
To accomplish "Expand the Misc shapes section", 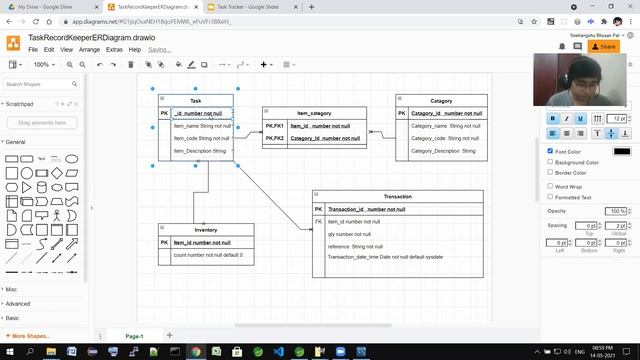I will click(x=10, y=289).
